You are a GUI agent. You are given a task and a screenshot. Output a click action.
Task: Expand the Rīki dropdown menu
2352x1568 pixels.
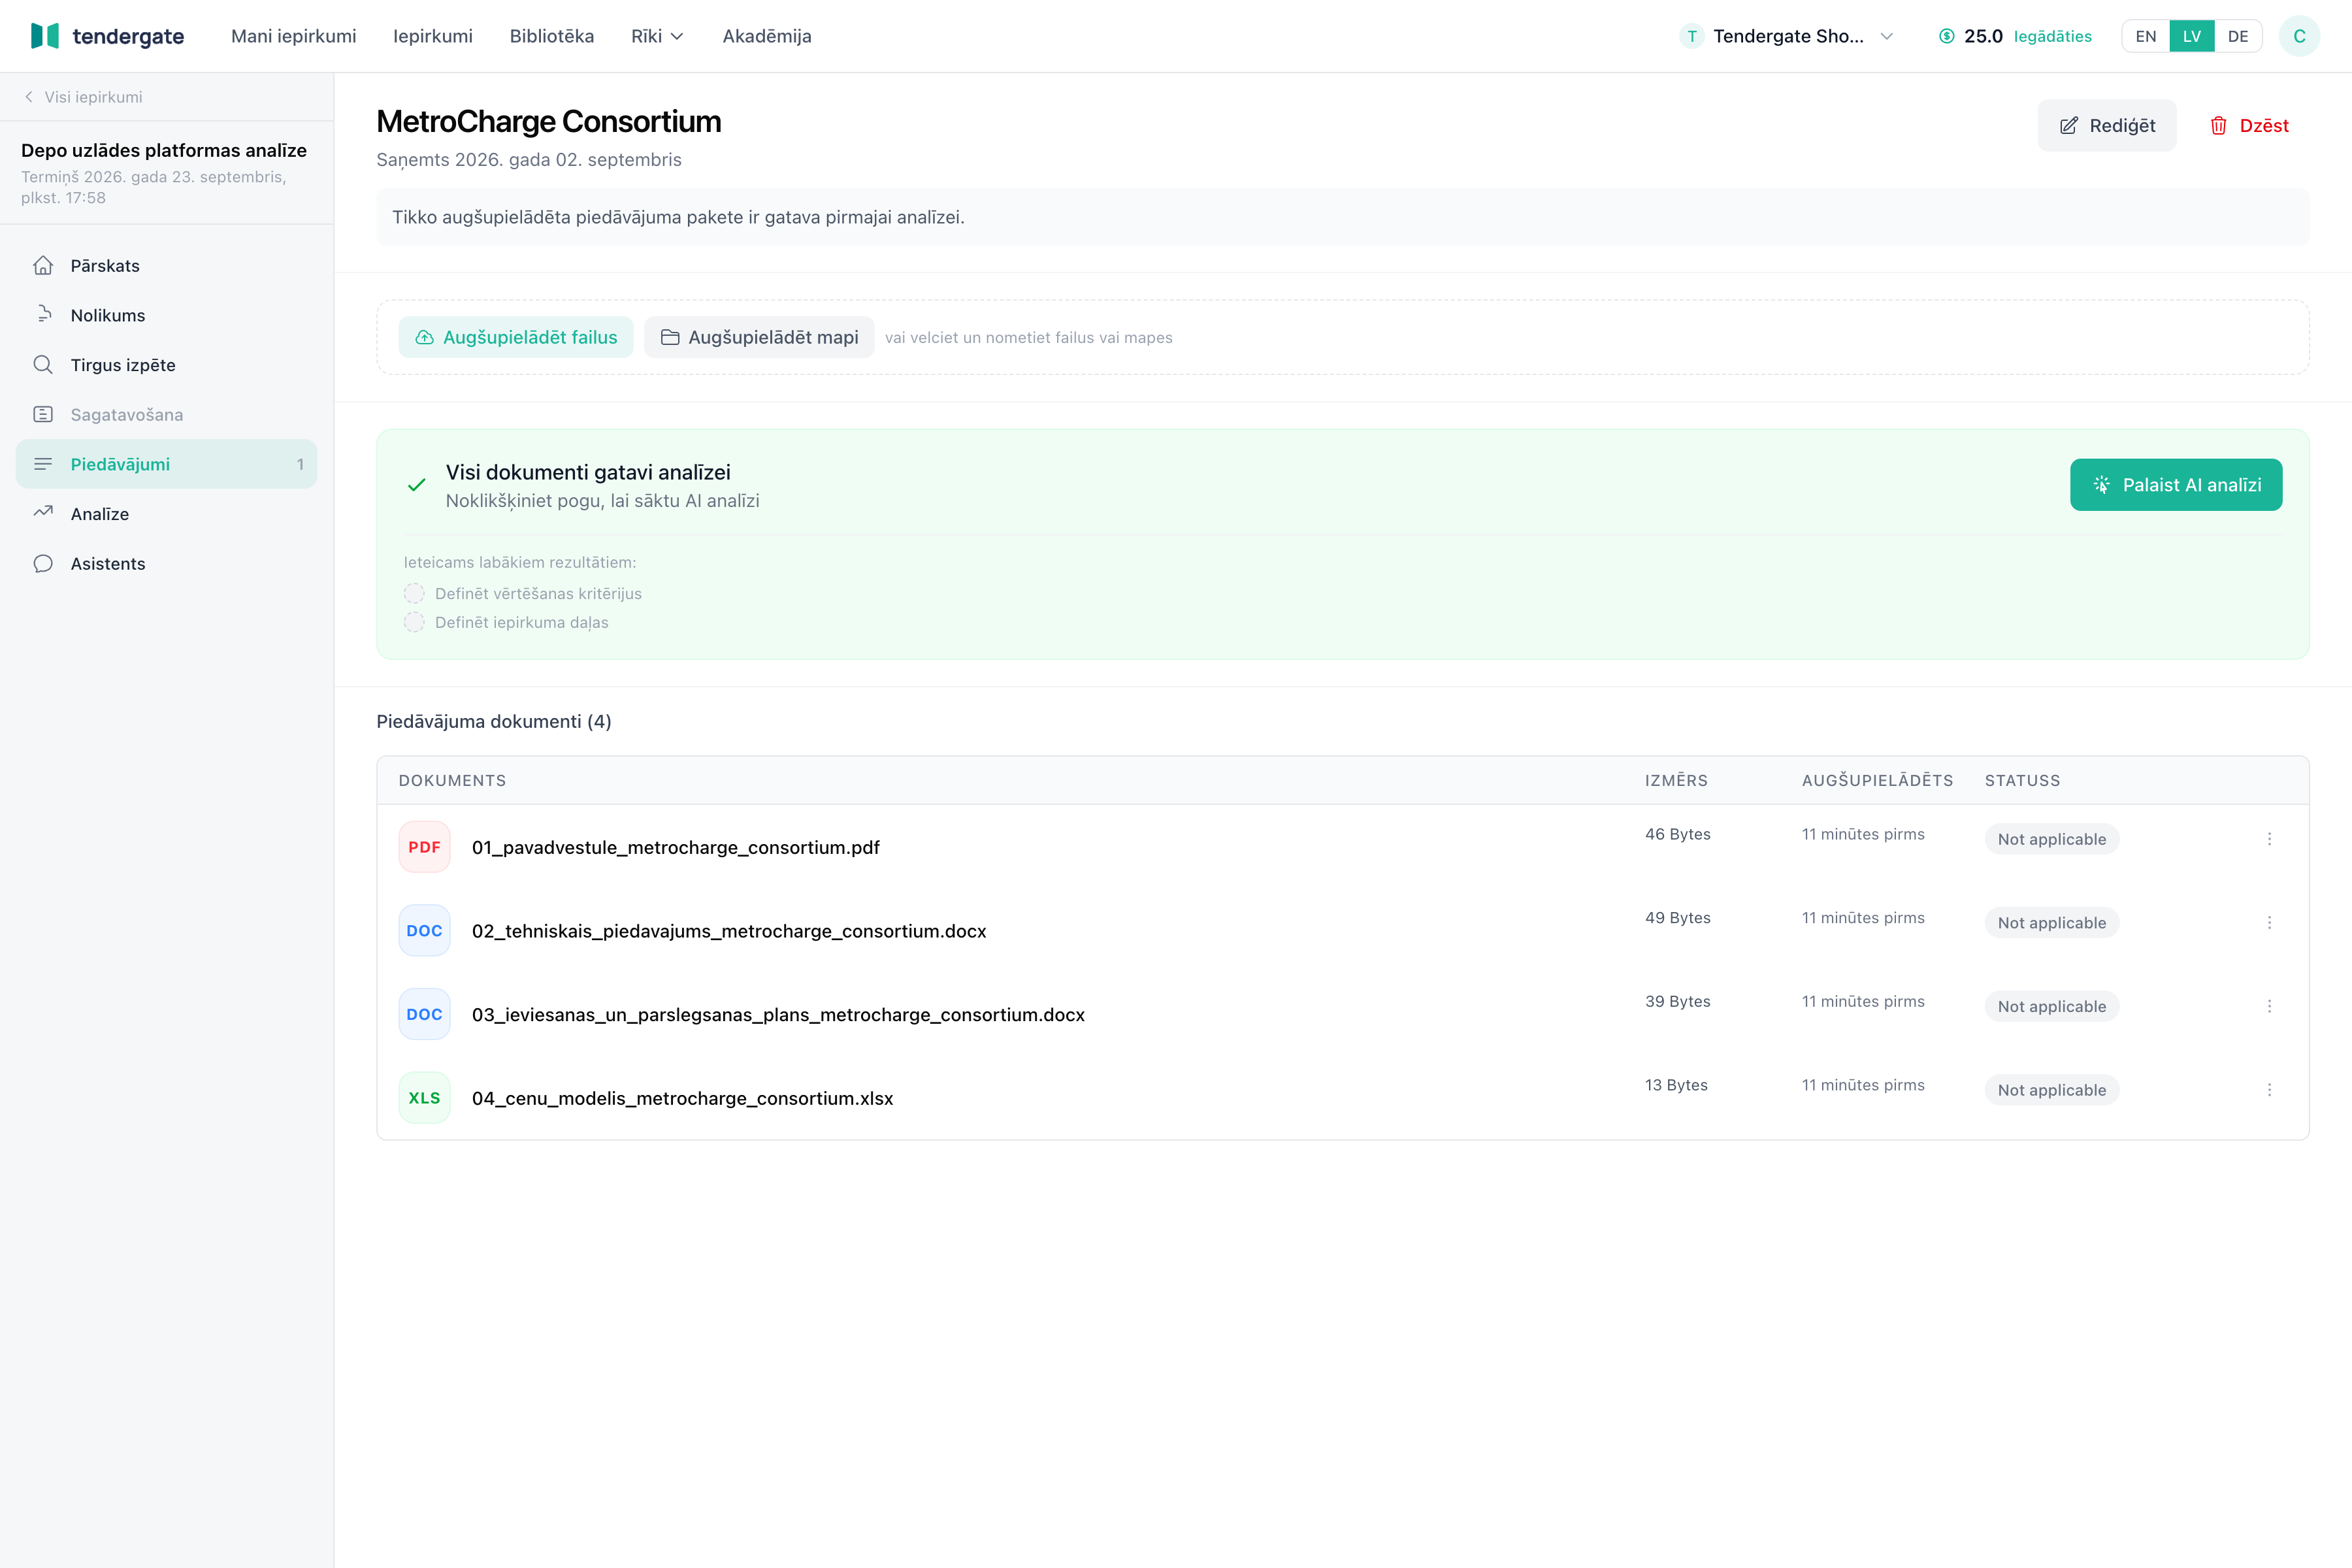coord(657,36)
